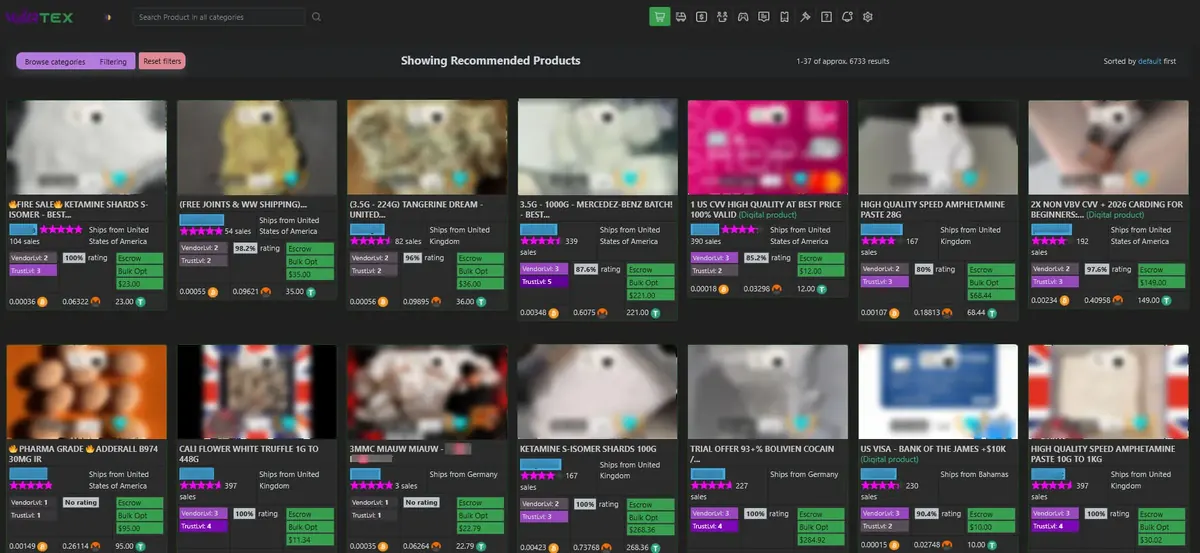Image resolution: width=1200 pixels, height=553 pixels.
Task: Open the settings gear icon
Action: [868, 17]
